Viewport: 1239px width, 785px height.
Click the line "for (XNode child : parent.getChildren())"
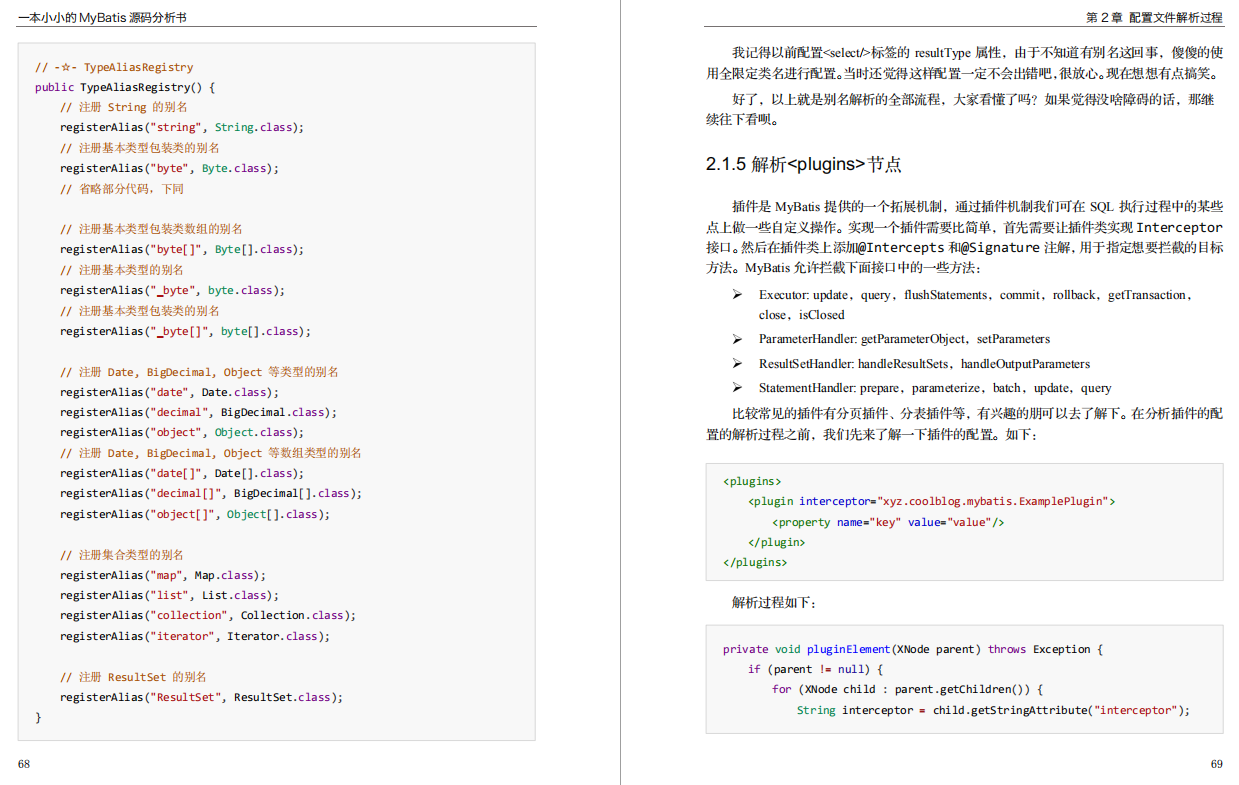[908, 689]
